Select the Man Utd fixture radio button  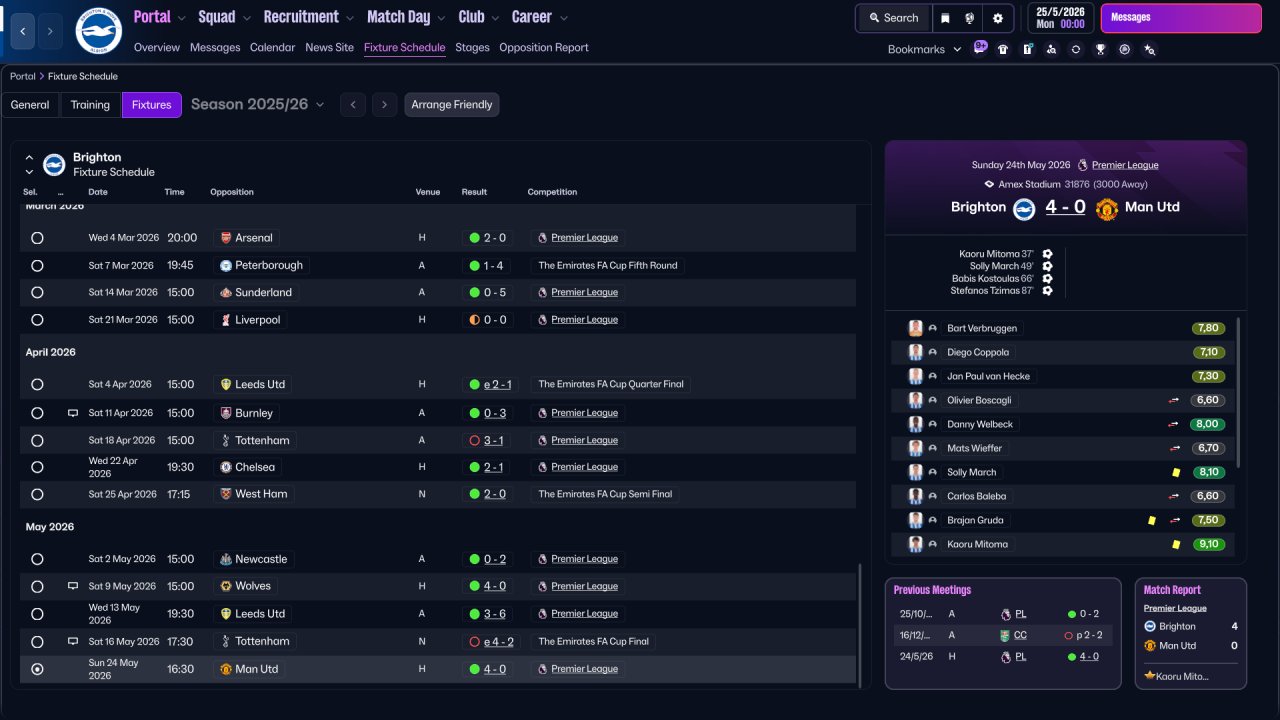[37, 669]
